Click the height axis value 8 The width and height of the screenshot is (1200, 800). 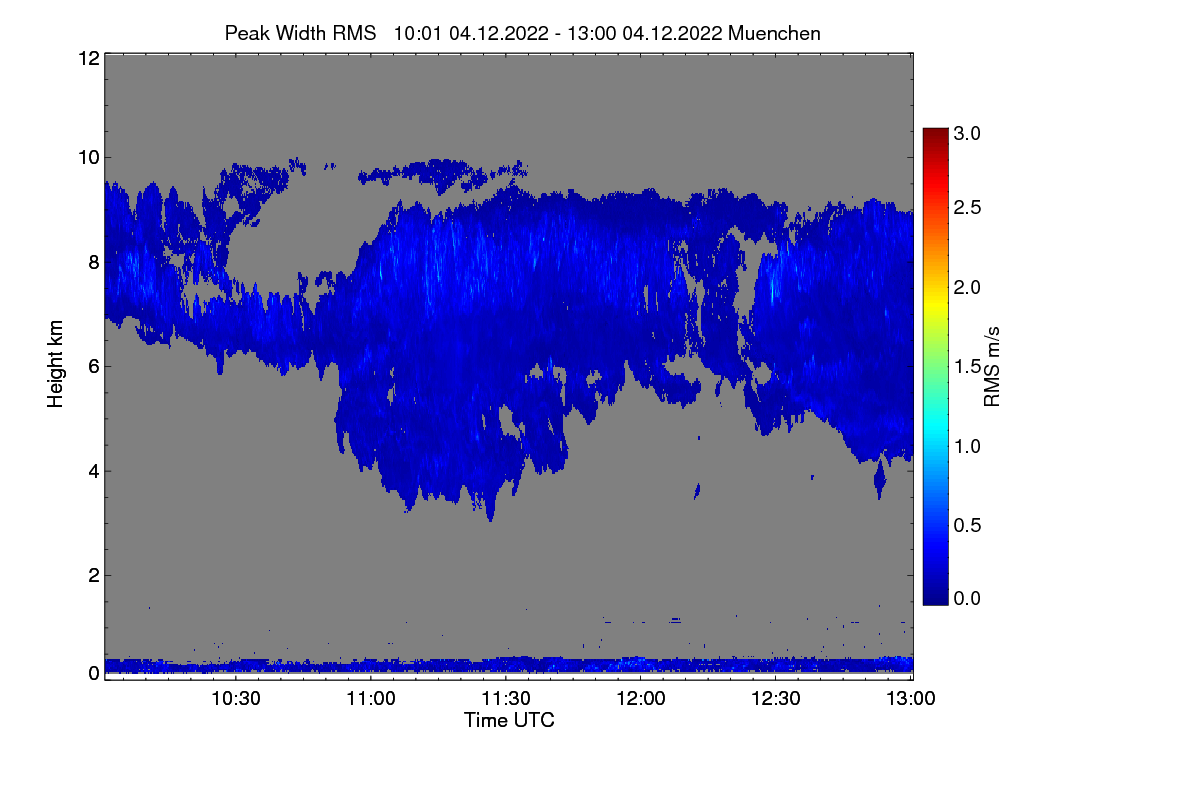94,262
